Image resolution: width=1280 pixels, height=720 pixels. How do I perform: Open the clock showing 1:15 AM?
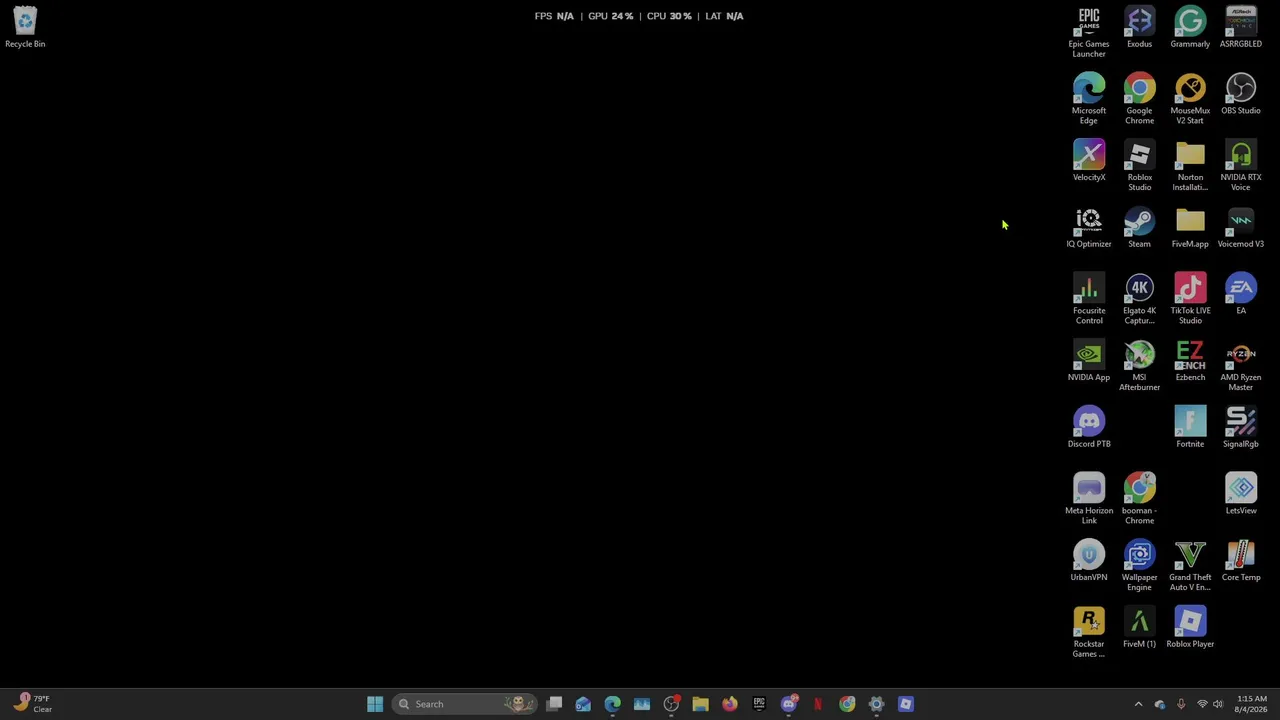tap(1251, 704)
